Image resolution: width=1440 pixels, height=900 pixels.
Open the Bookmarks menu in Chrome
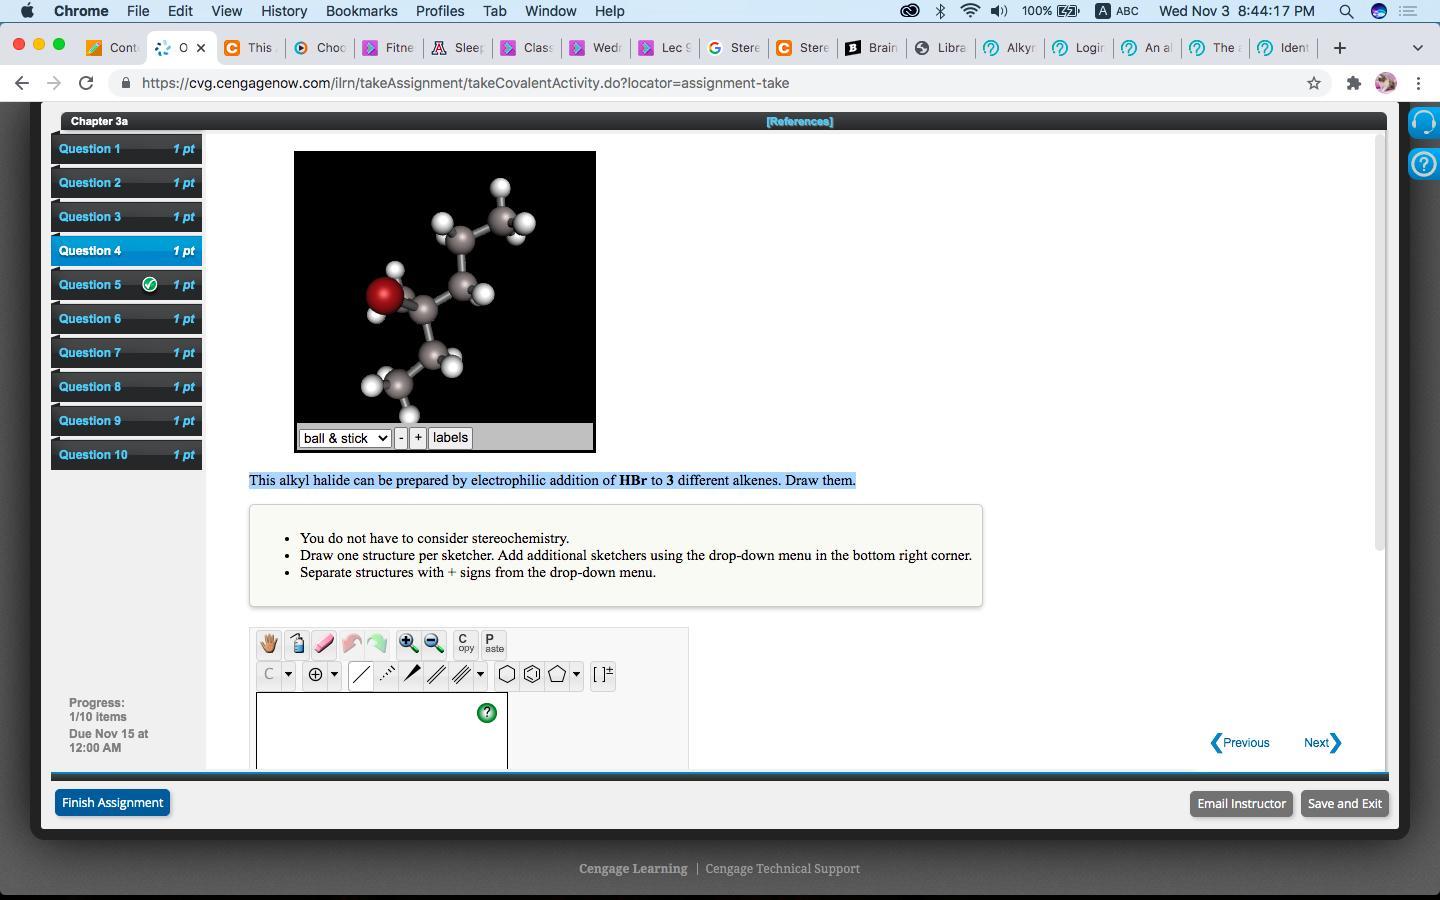[361, 11]
